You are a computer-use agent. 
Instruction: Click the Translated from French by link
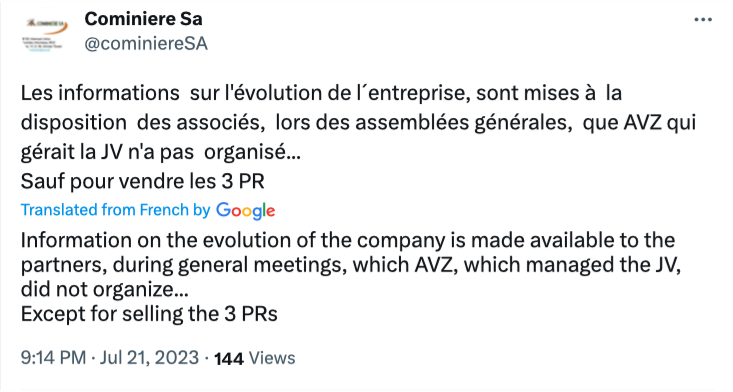click(x=115, y=210)
